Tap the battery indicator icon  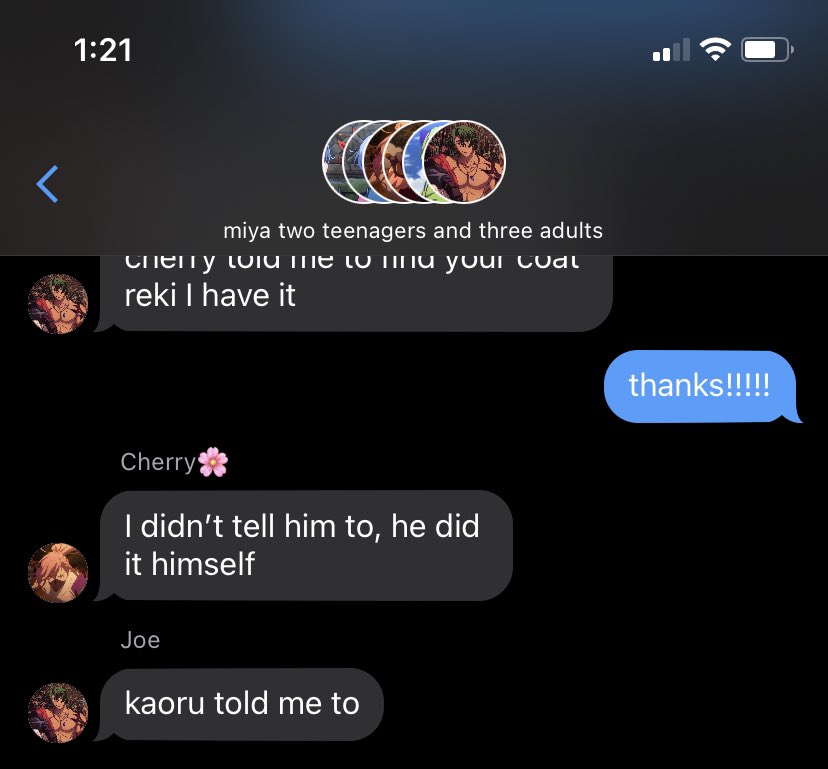pos(767,50)
